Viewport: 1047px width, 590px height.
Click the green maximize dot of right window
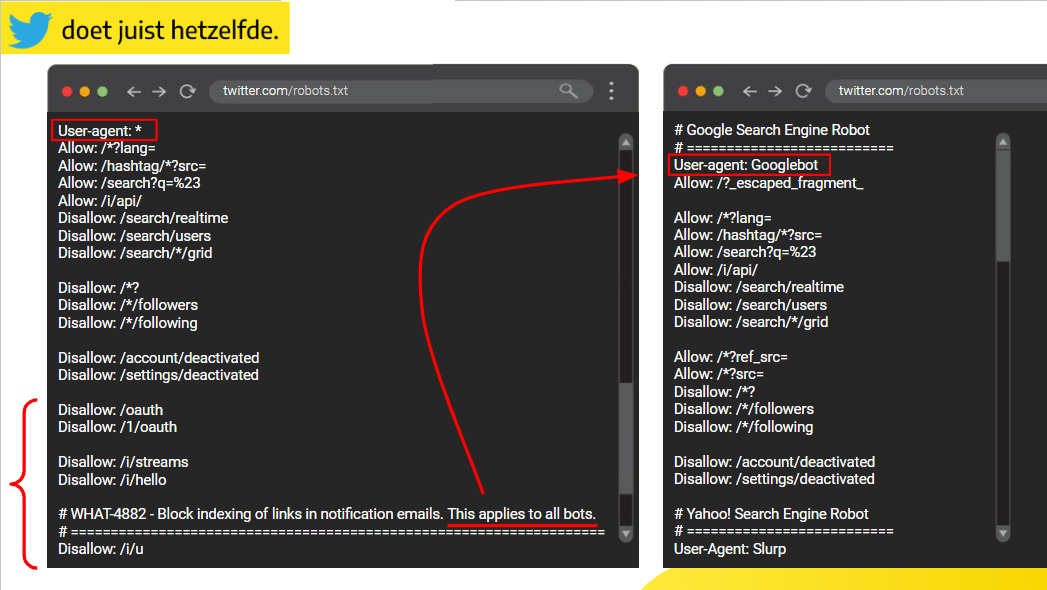point(718,91)
